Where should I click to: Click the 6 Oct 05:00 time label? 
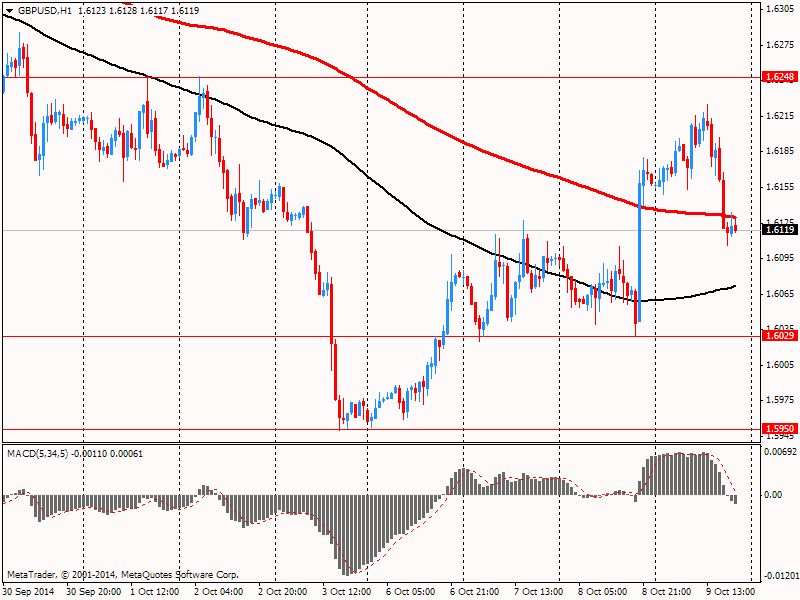pos(411,592)
